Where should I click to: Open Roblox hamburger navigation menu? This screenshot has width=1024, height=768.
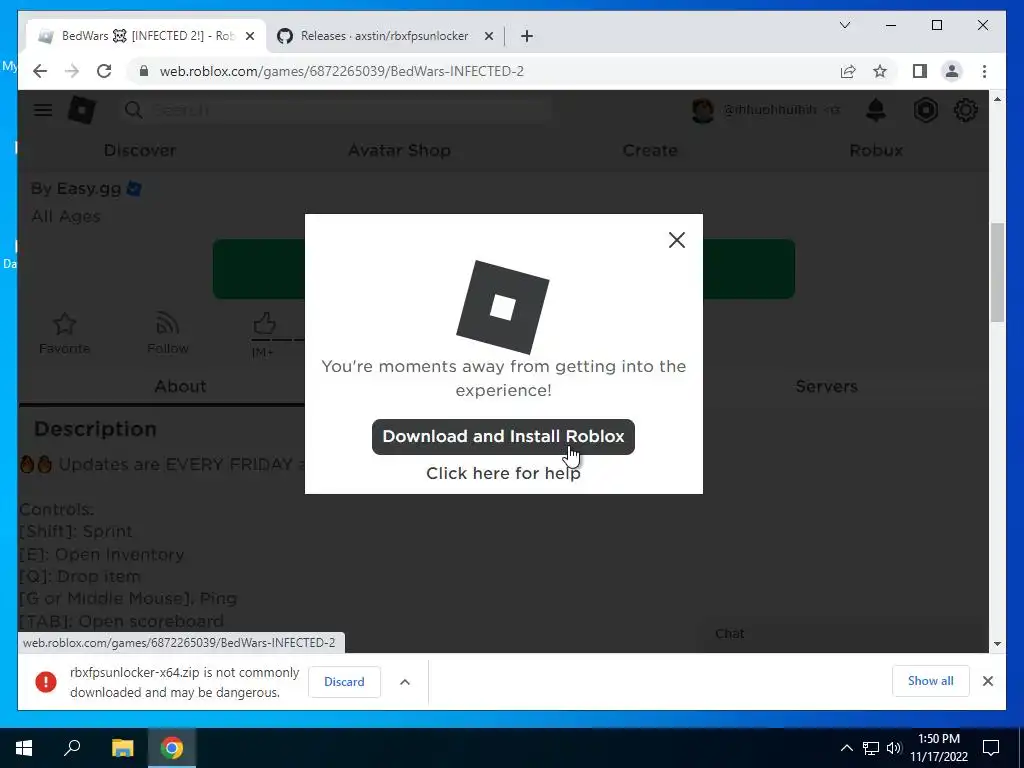tap(43, 110)
